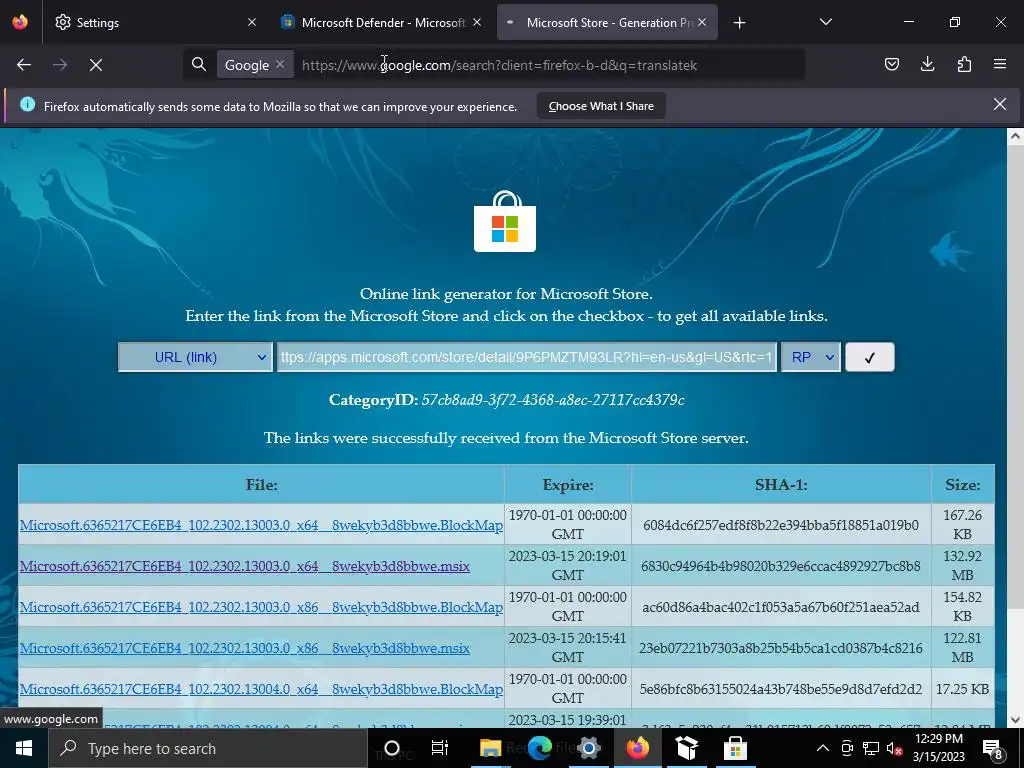Click the page scrollbar down arrow

[x=1015, y=720]
